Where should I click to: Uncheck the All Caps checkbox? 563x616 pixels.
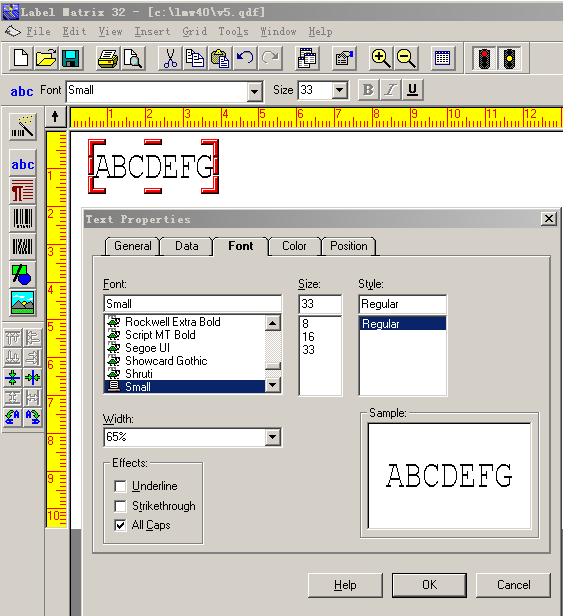120,525
